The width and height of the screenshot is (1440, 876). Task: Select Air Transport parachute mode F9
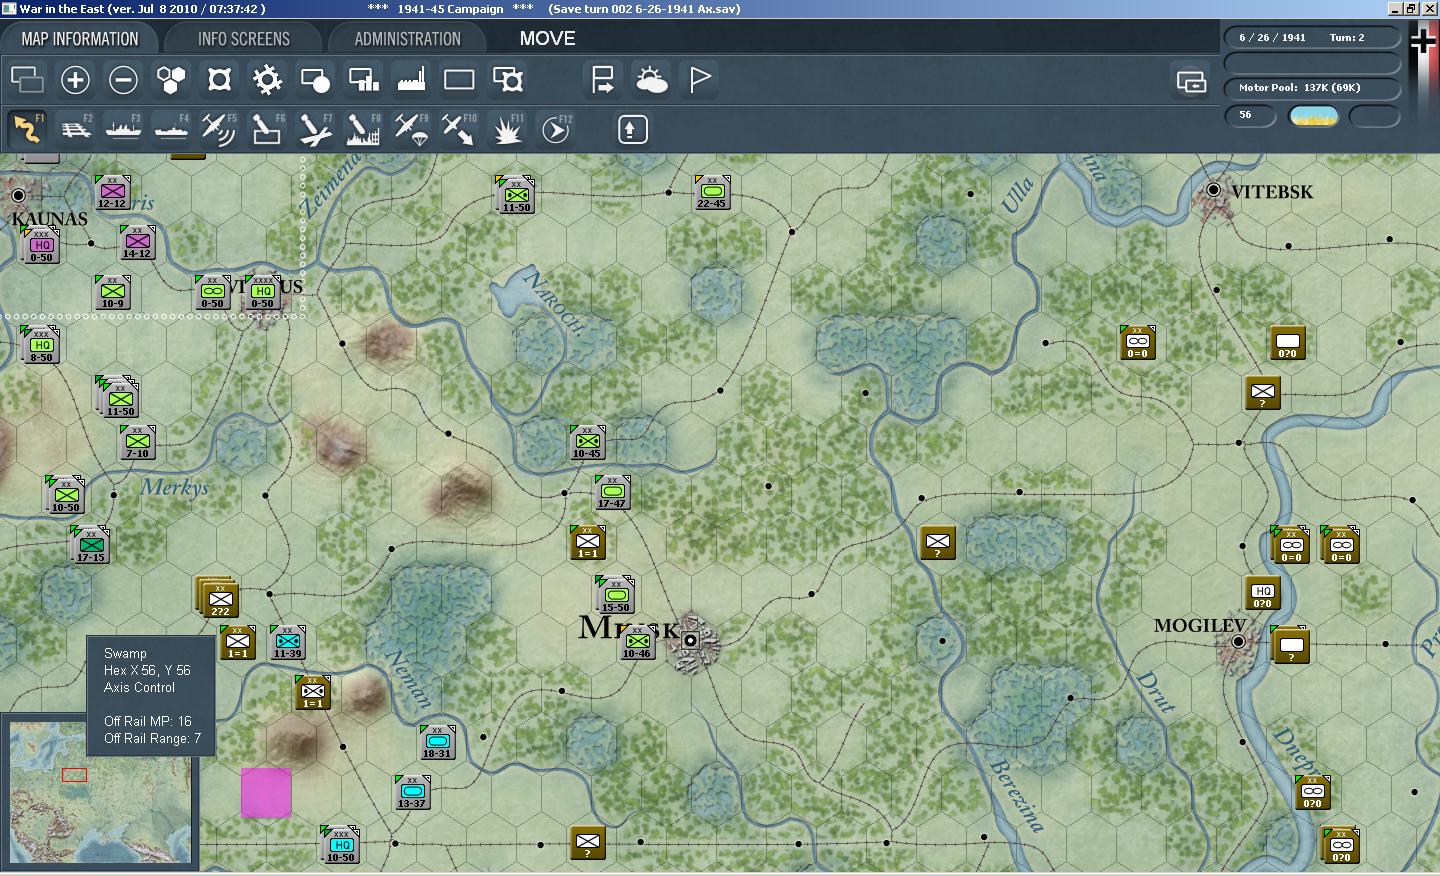[411, 129]
